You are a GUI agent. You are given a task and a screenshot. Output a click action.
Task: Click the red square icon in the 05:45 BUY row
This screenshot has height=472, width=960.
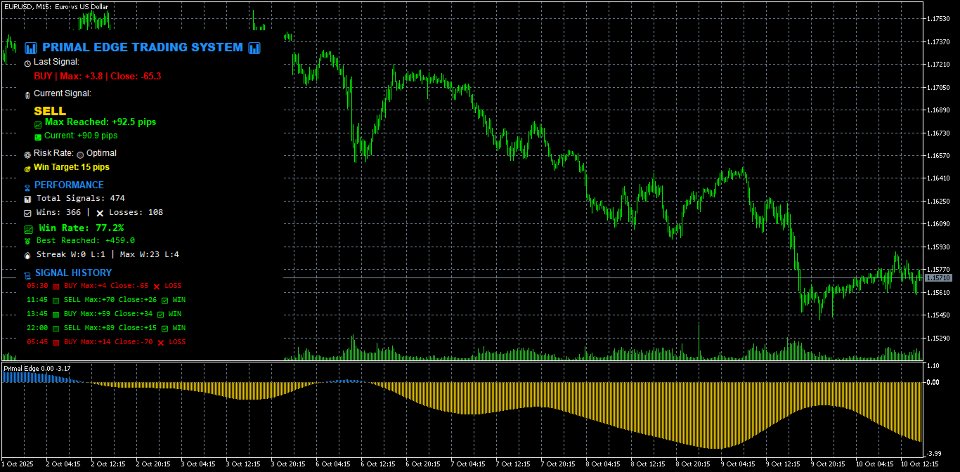pyautogui.click(x=56, y=343)
